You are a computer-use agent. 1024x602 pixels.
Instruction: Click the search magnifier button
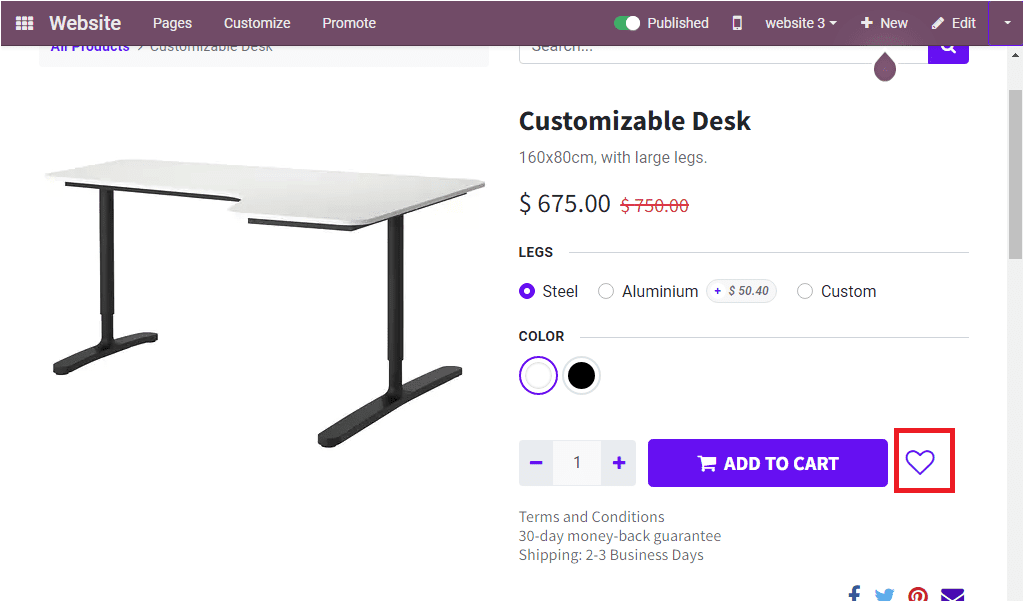(947, 49)
